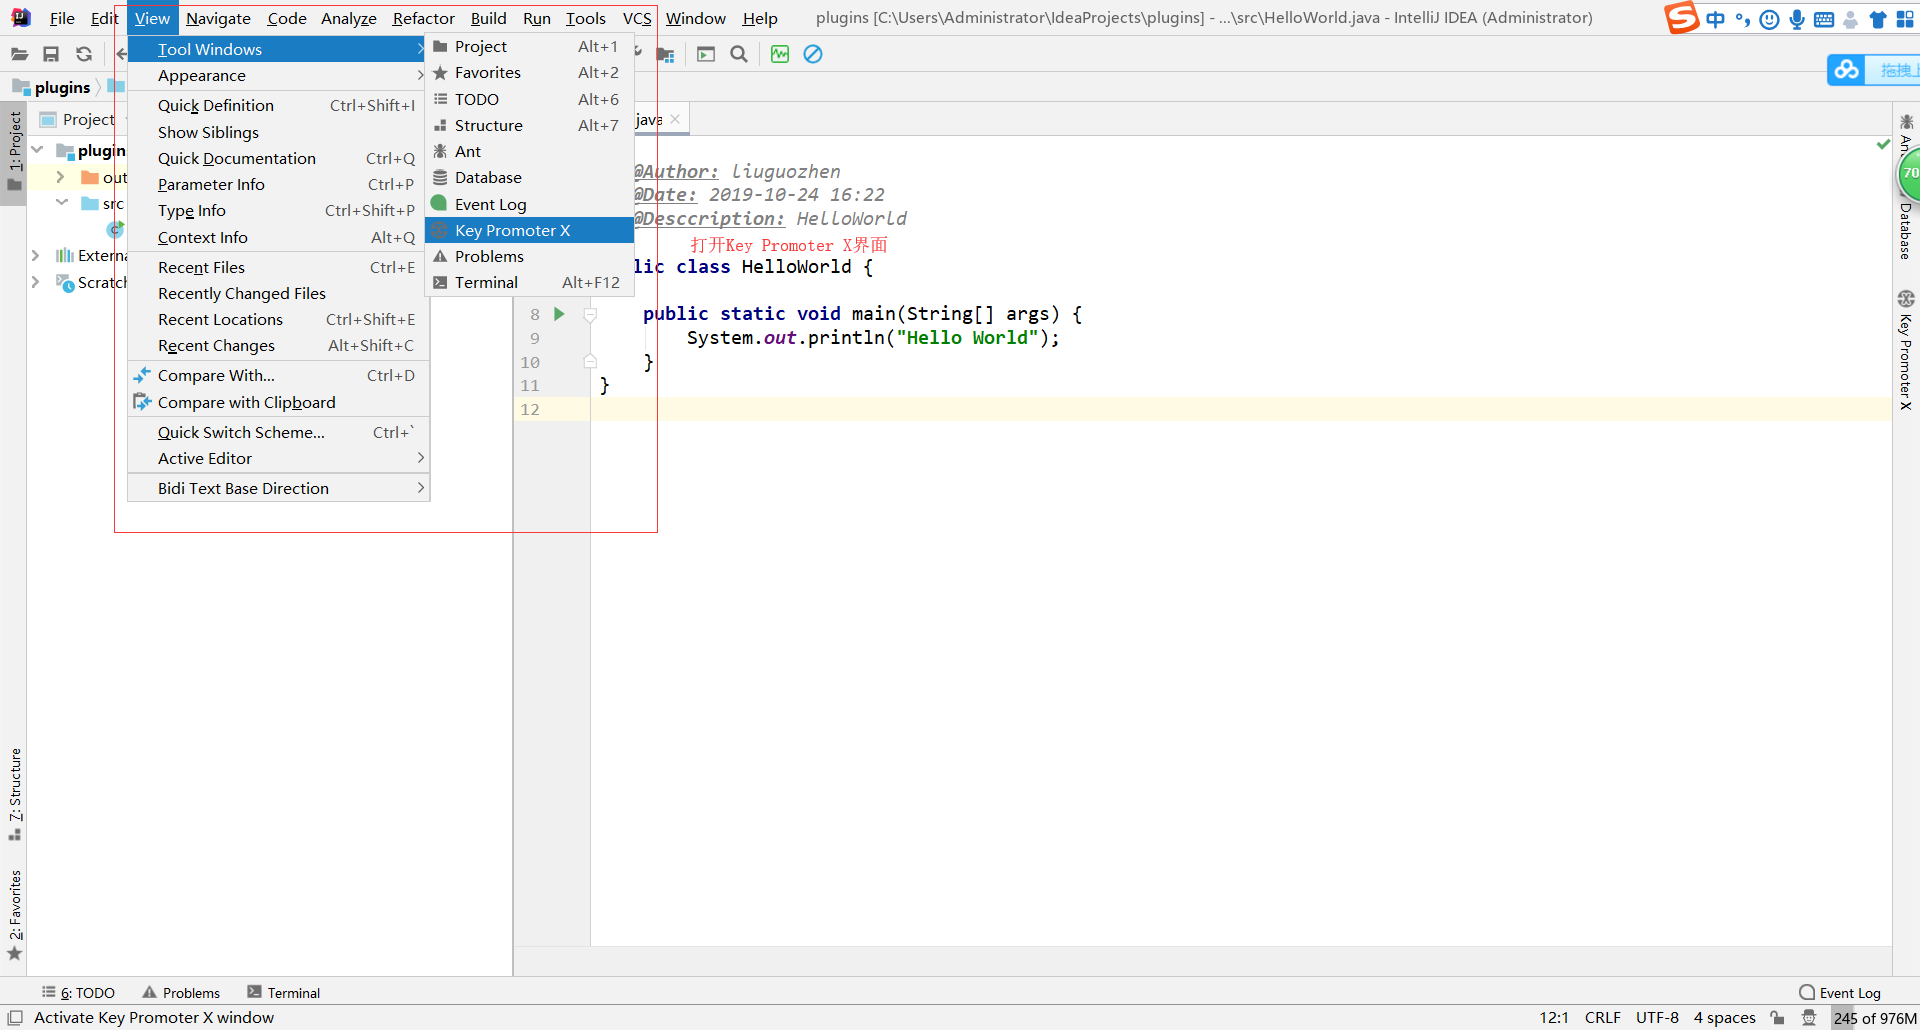This screenshot has height=1030, width=1920.
Task: Click the Sogou input icon in tray
Action: coord(1682,17)
